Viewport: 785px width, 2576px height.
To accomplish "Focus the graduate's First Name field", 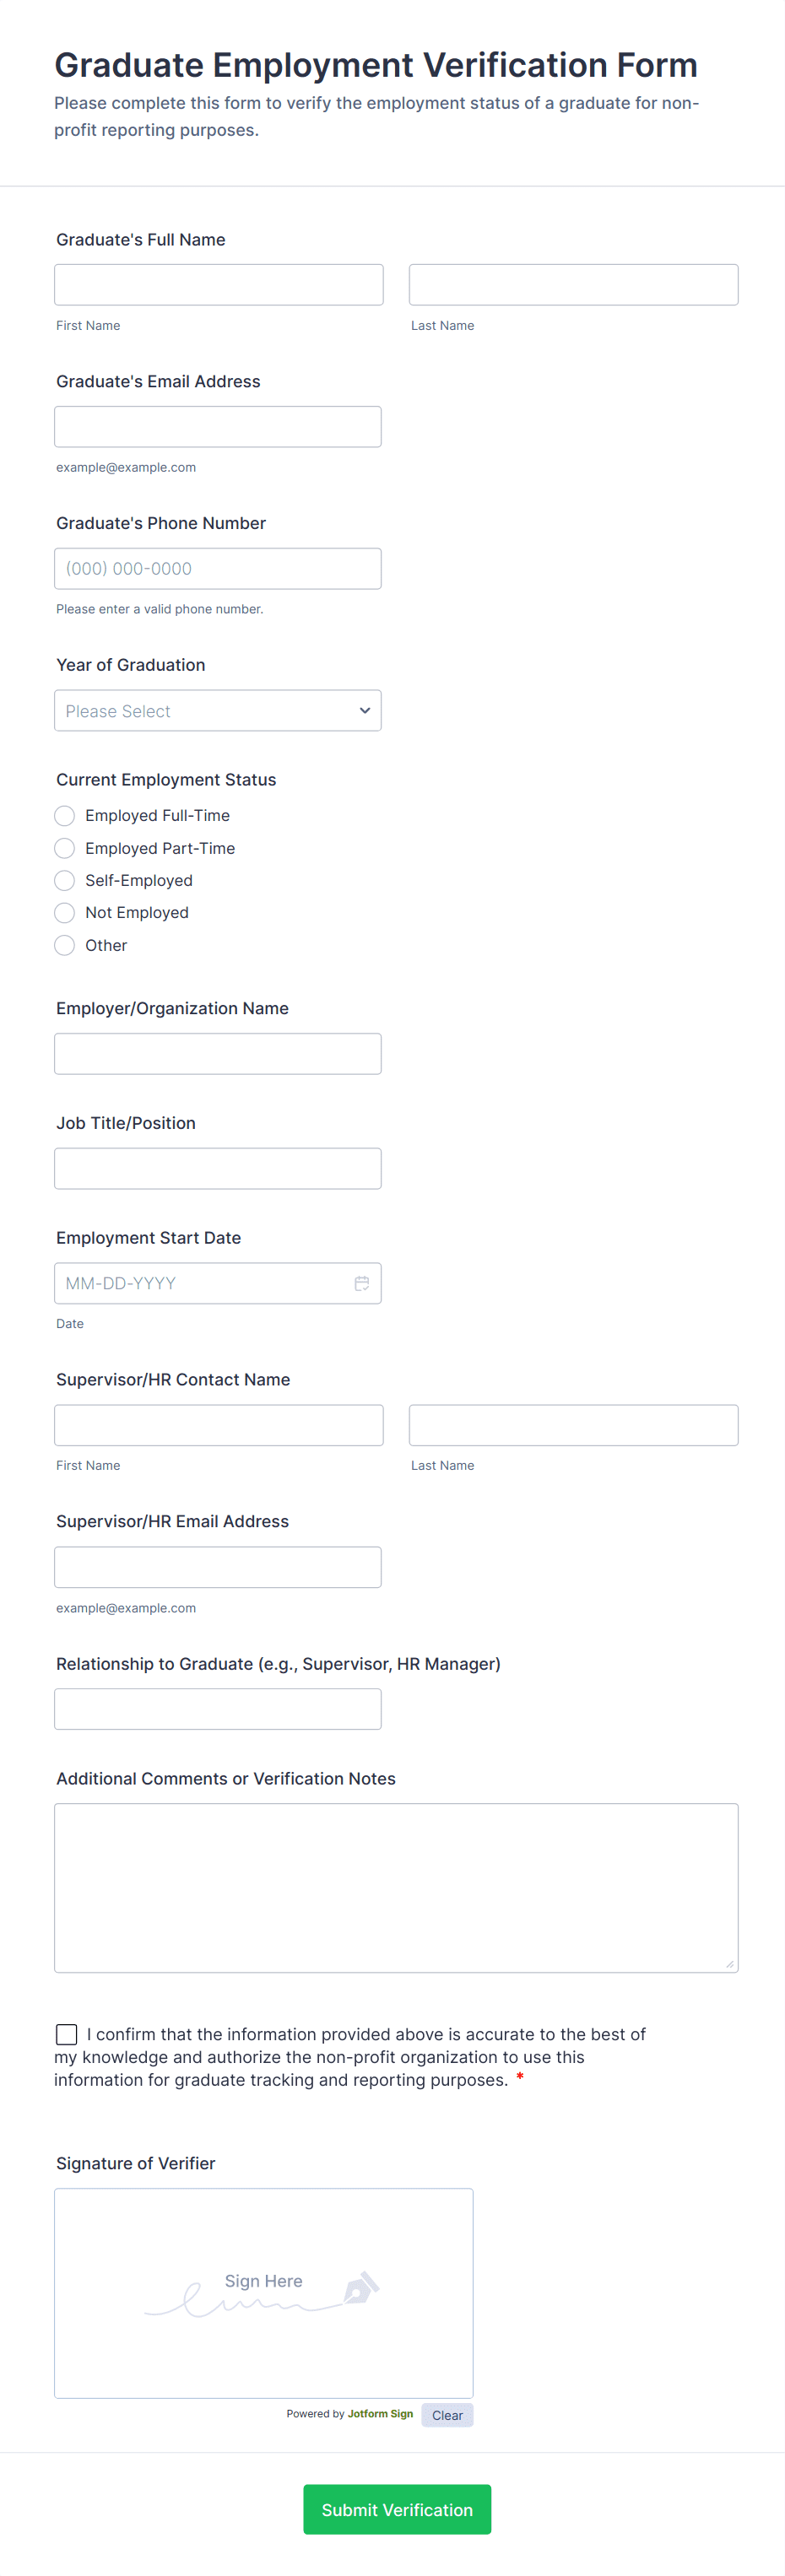I will [218, 285].
